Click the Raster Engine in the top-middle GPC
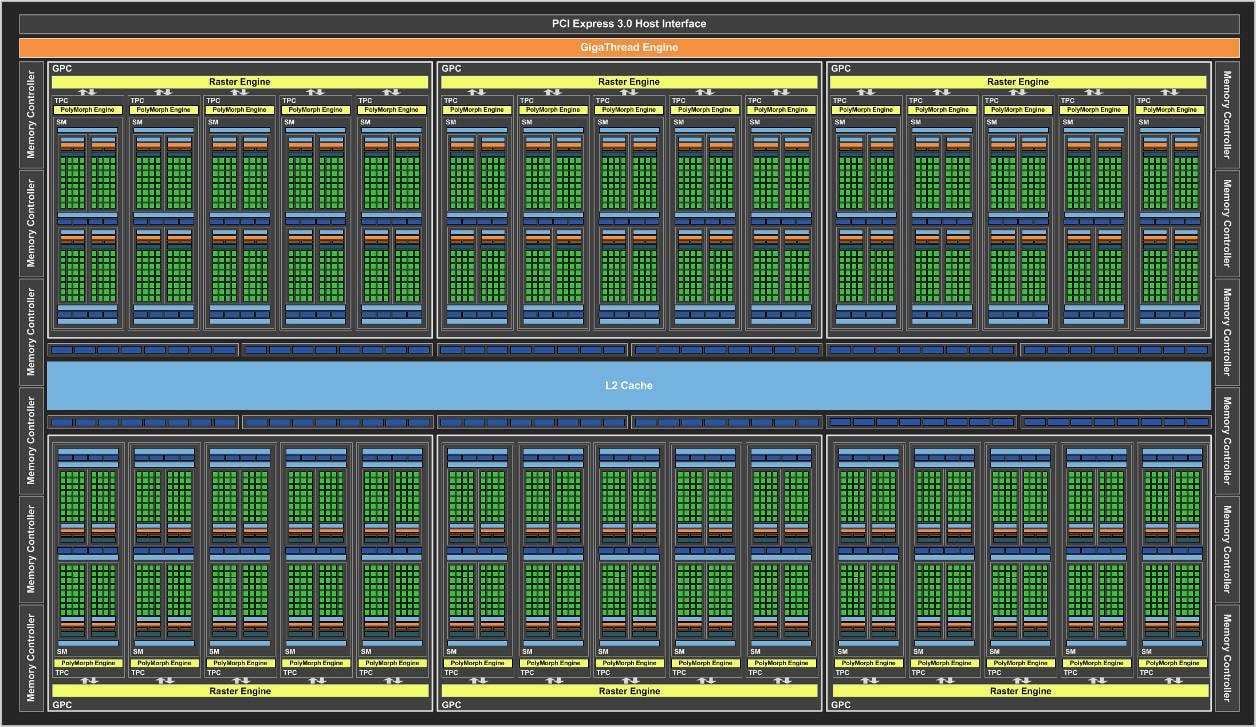Viewport: 1256px width, 727px height. (629, 81)
